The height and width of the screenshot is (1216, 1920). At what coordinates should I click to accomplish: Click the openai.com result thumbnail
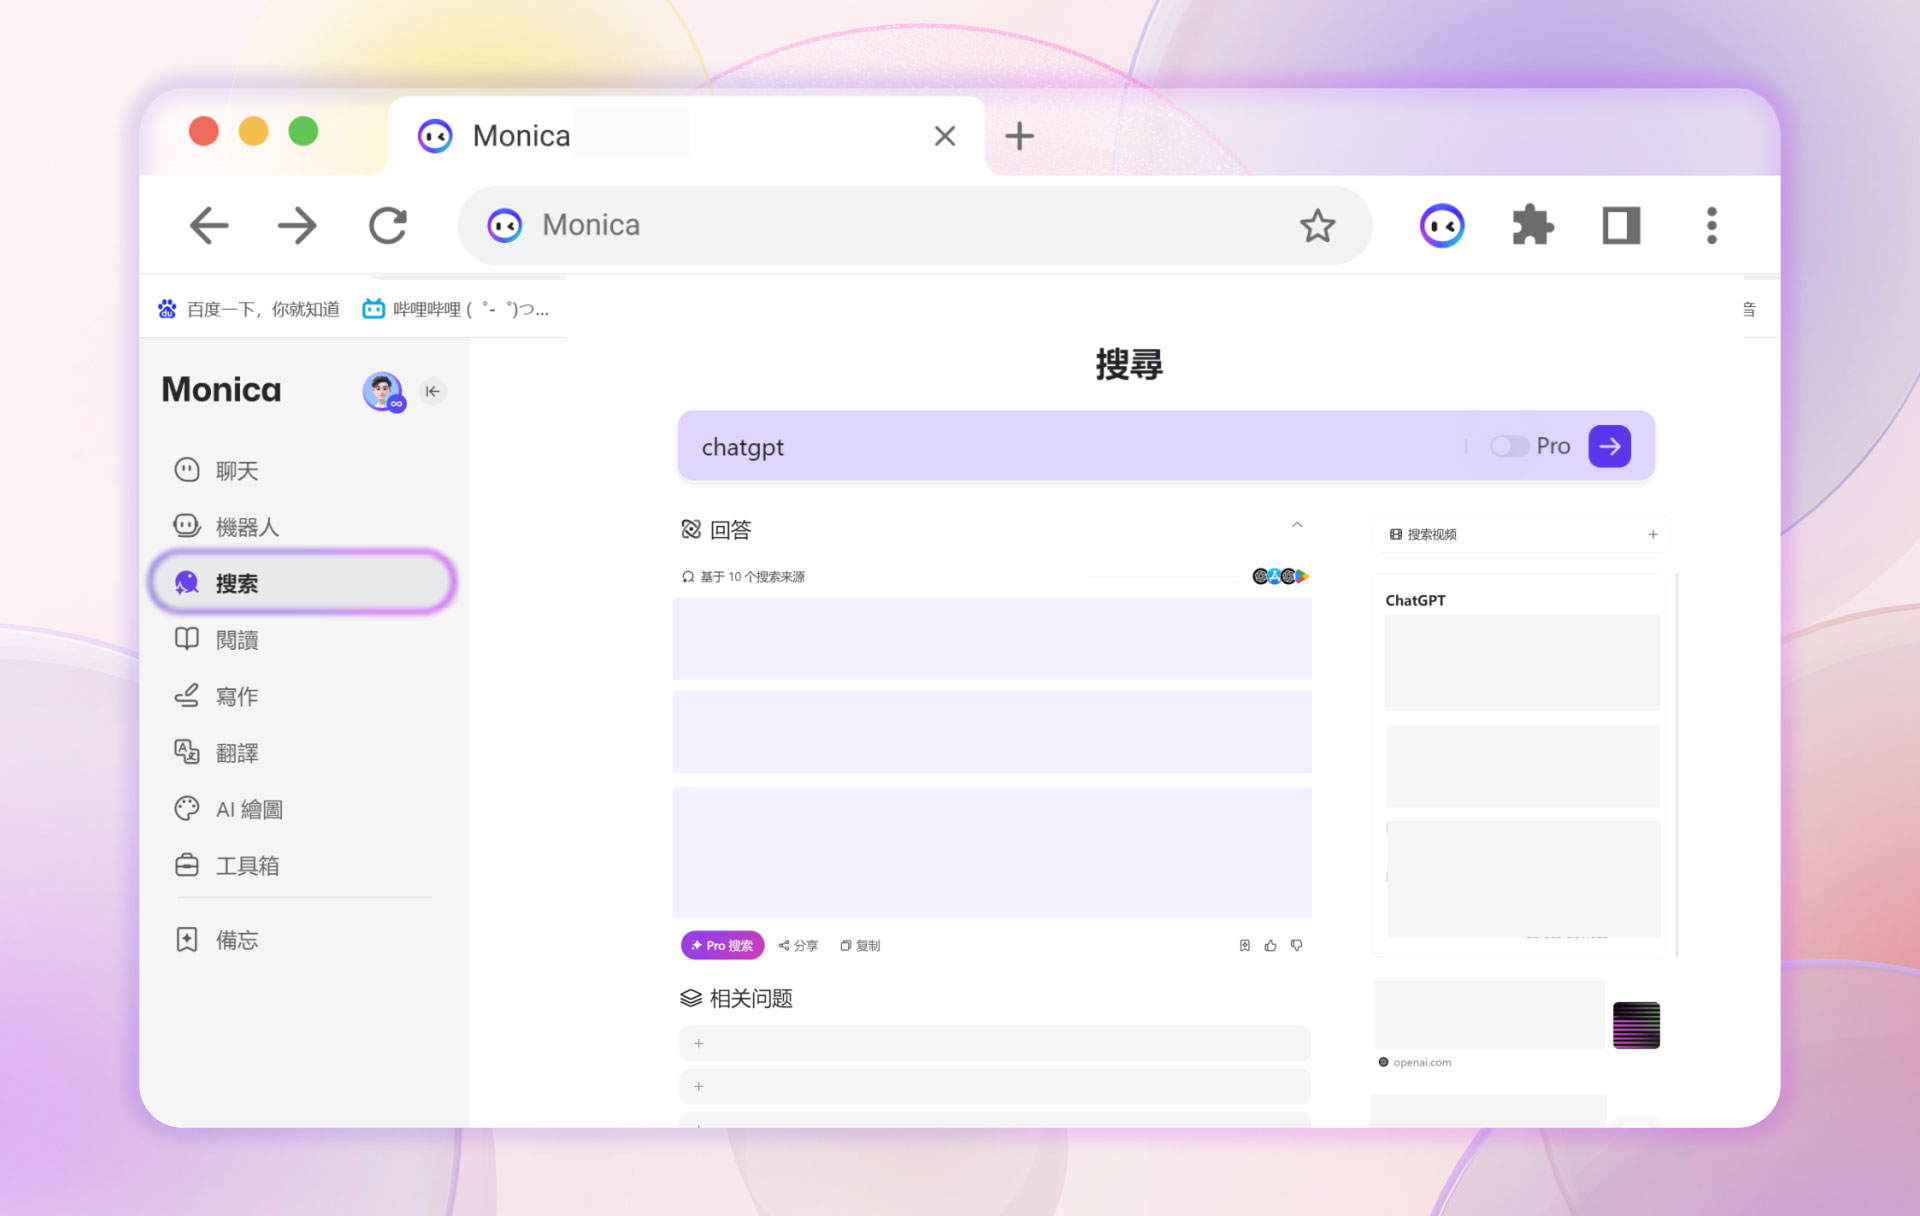click(1636, 1025)
